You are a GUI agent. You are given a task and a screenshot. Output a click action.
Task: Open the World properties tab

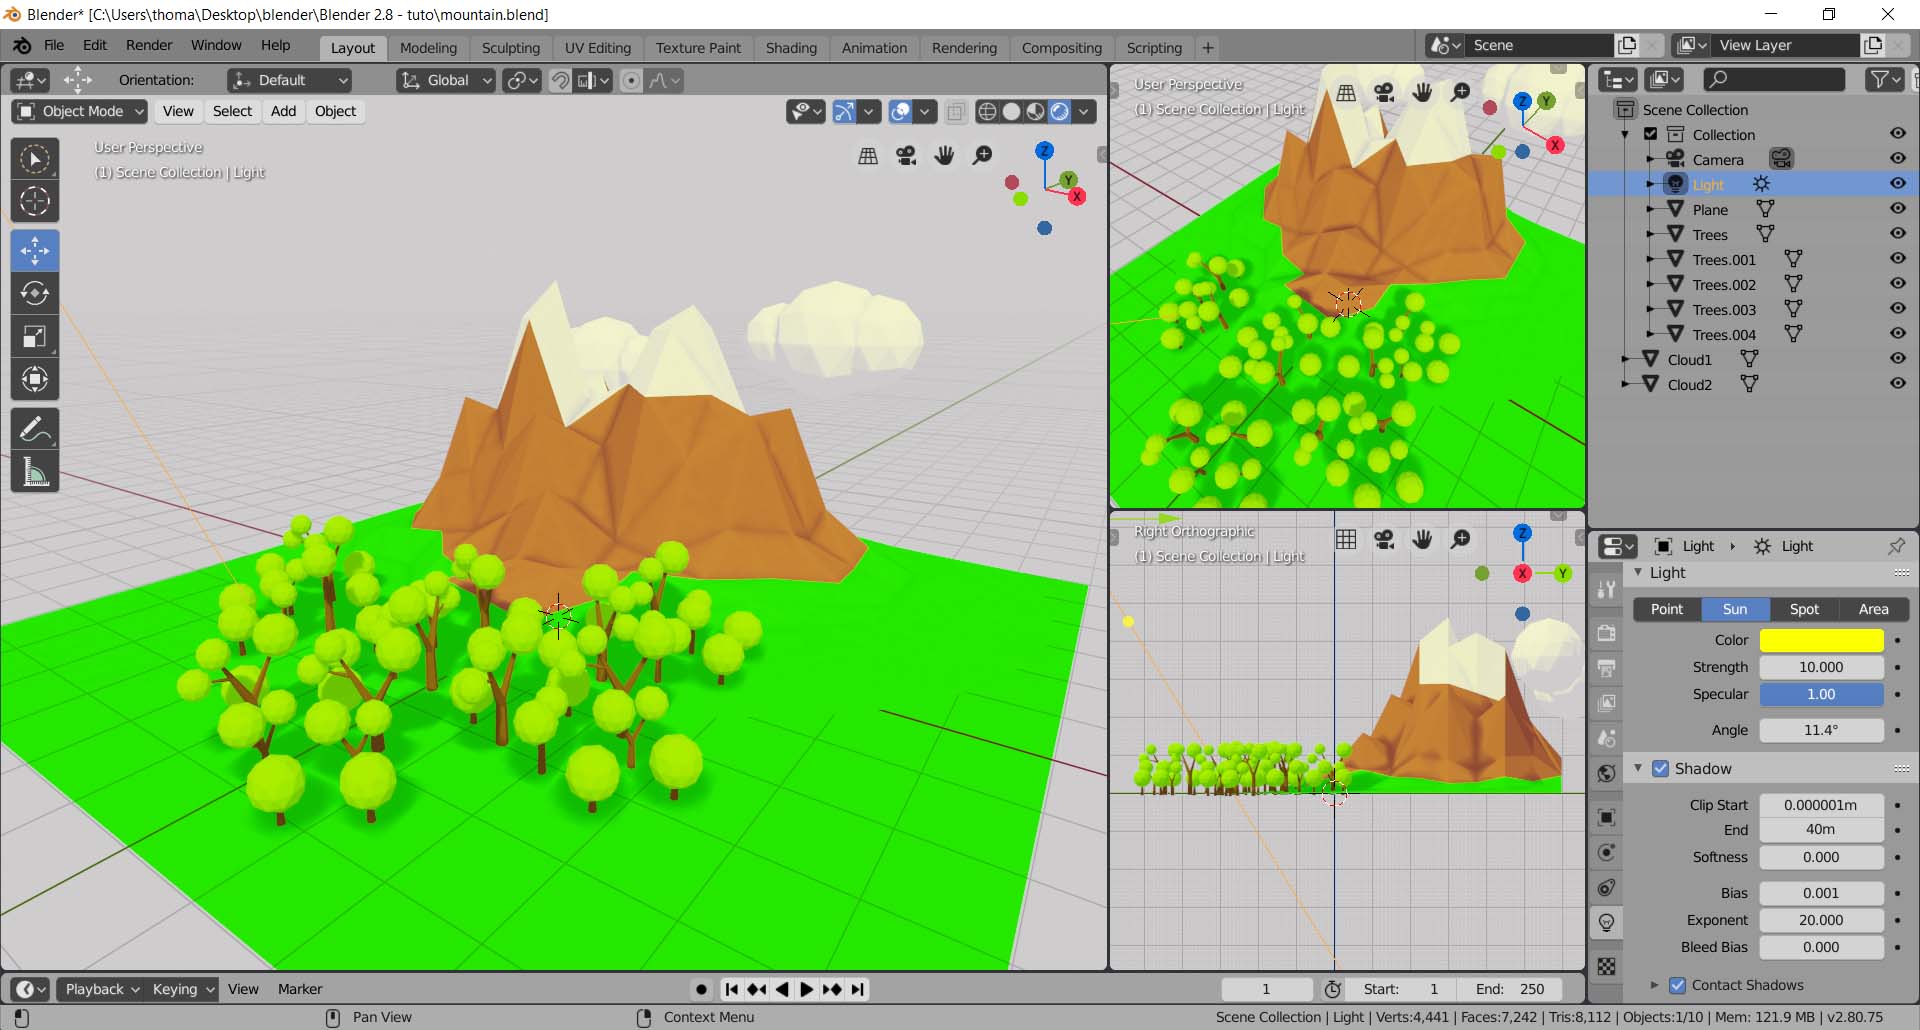[1607, 773]
